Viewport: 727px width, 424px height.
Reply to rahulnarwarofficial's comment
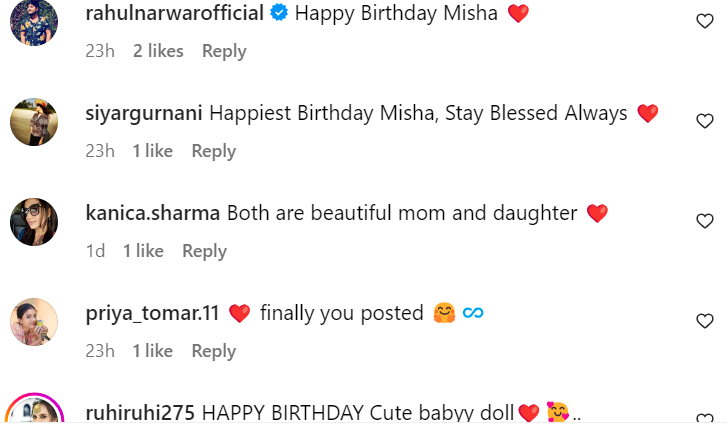224,51
